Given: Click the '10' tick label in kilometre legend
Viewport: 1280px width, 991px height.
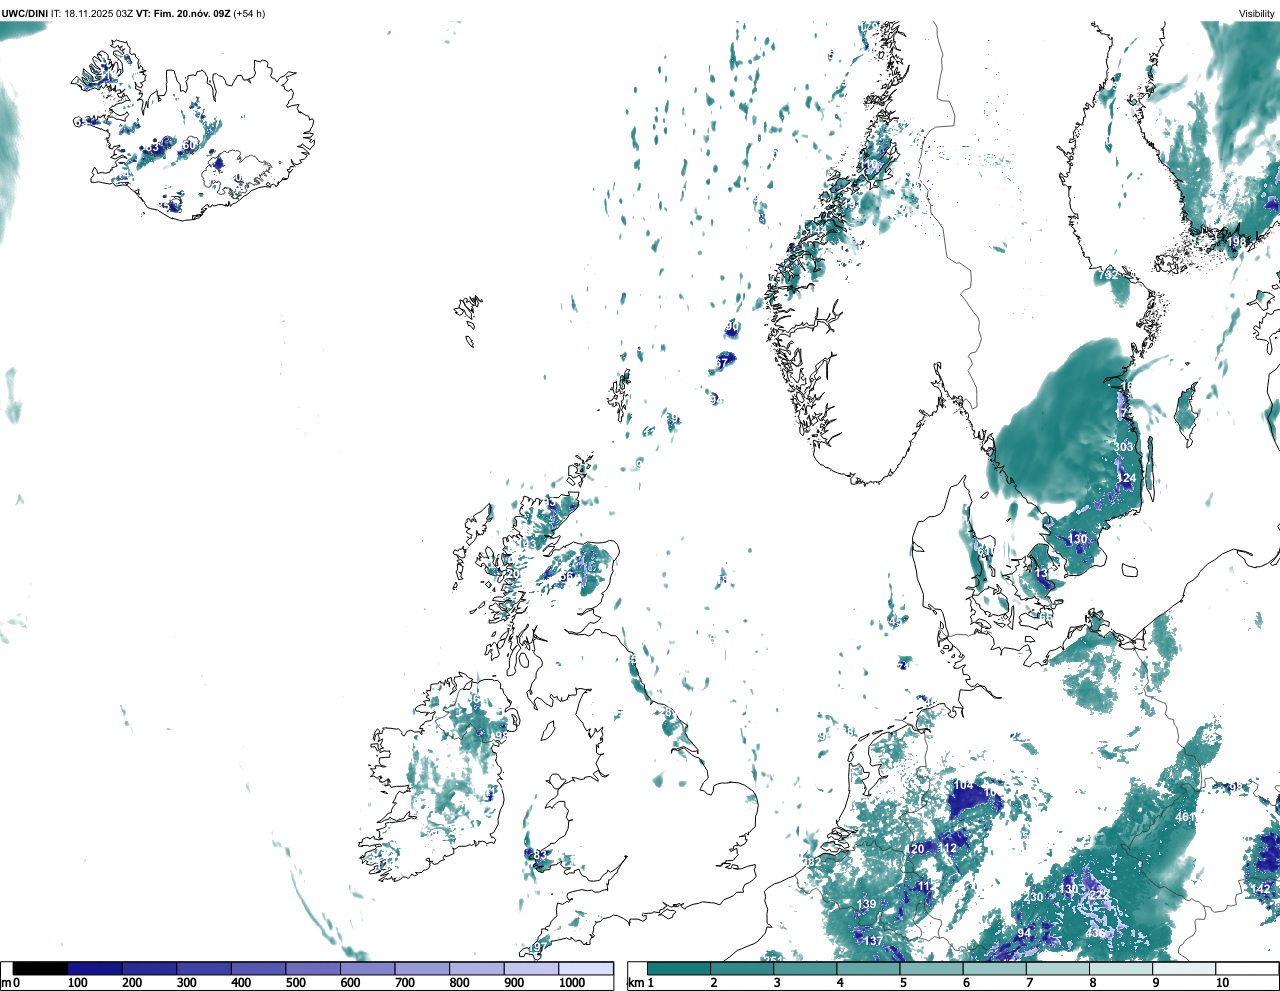Looking at the screenshot, I should 1222,983.
